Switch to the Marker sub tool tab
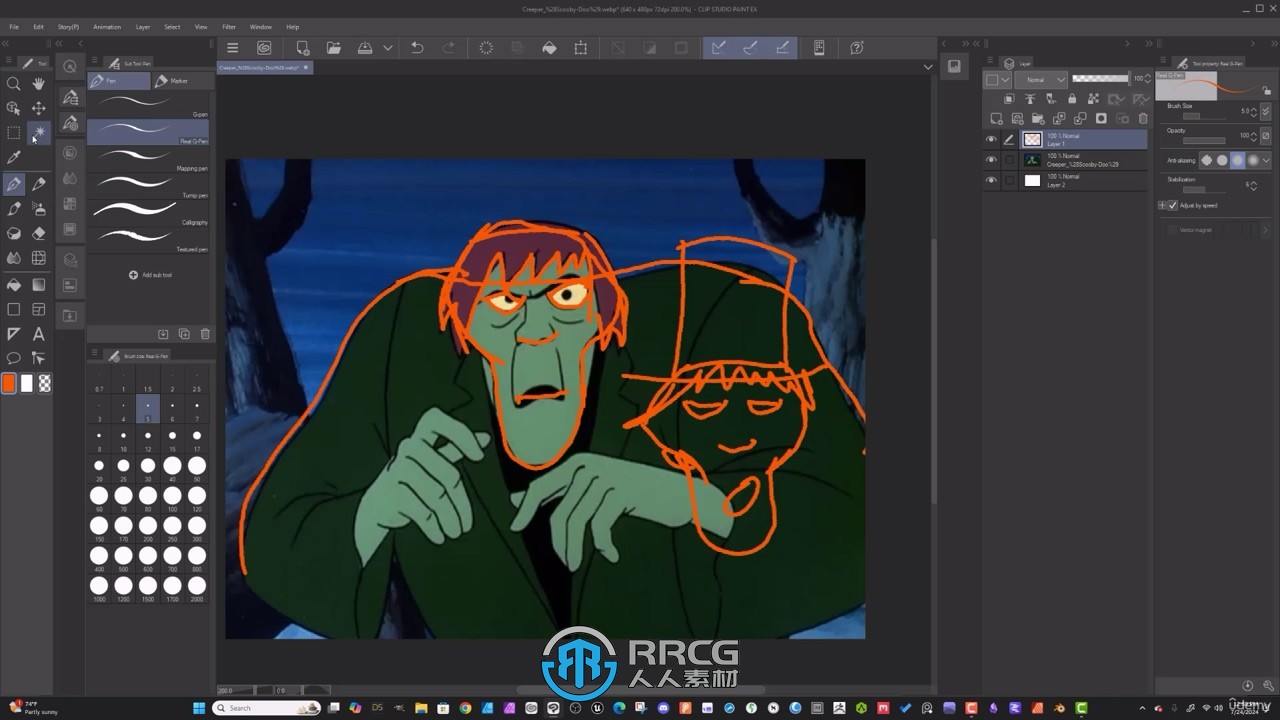Viewport: 1280px width, 720px height. click(179, 81)
